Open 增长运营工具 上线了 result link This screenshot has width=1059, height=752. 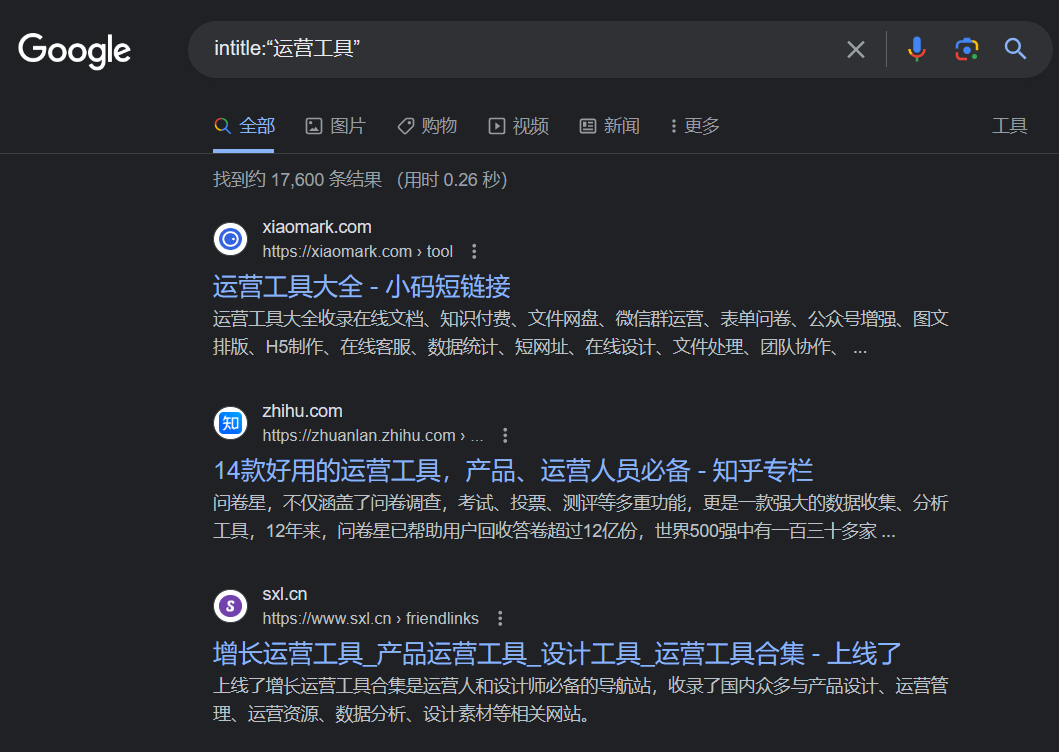pos(557,653)
